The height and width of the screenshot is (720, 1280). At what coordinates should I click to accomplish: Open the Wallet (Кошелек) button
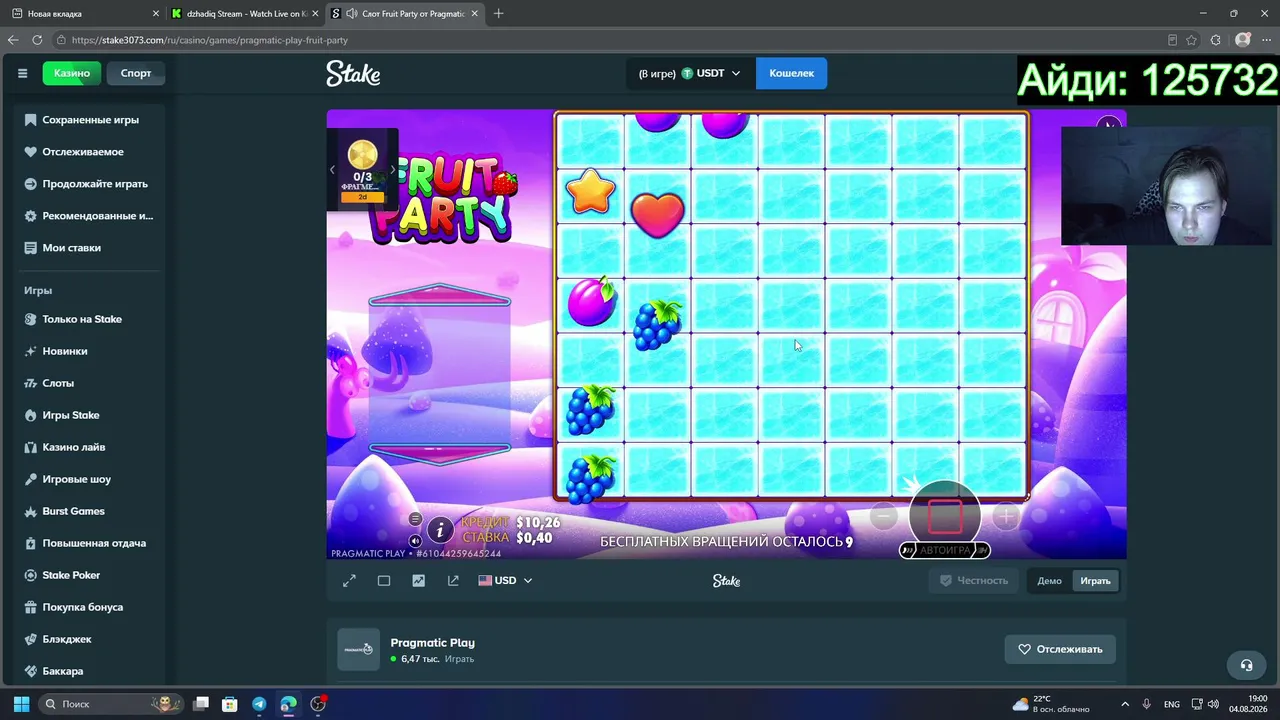(791, 73)
